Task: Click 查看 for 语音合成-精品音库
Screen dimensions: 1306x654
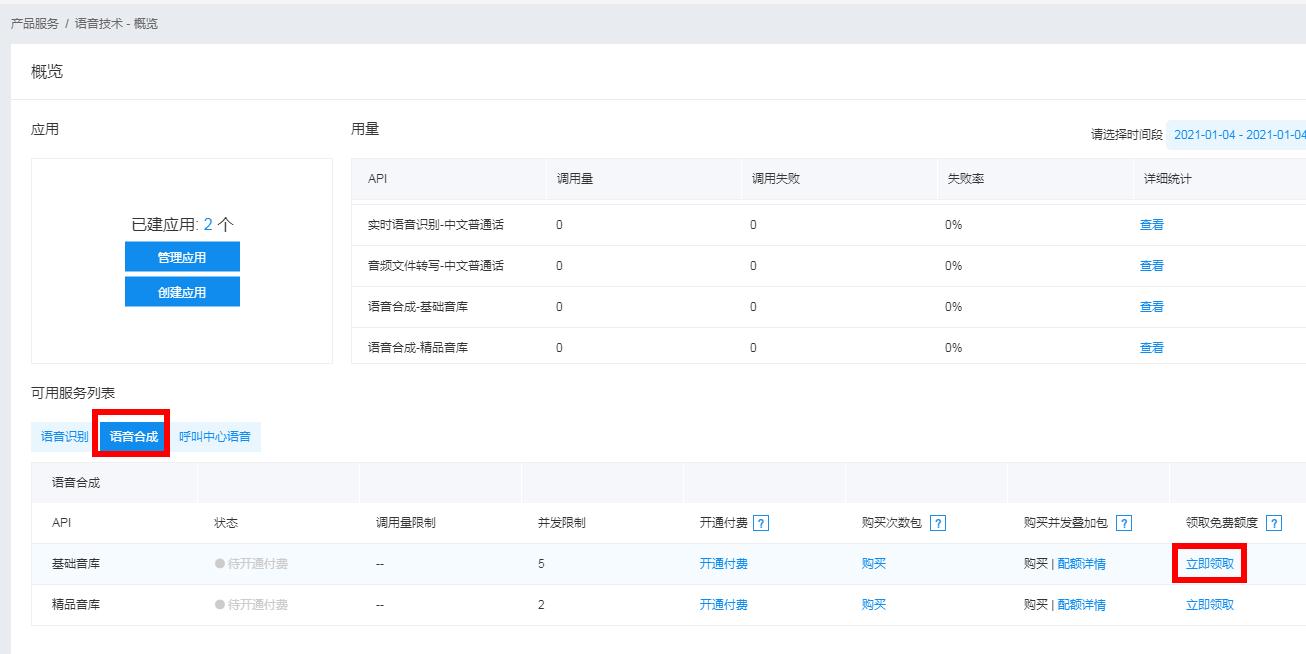Action: coord(1152,348)
